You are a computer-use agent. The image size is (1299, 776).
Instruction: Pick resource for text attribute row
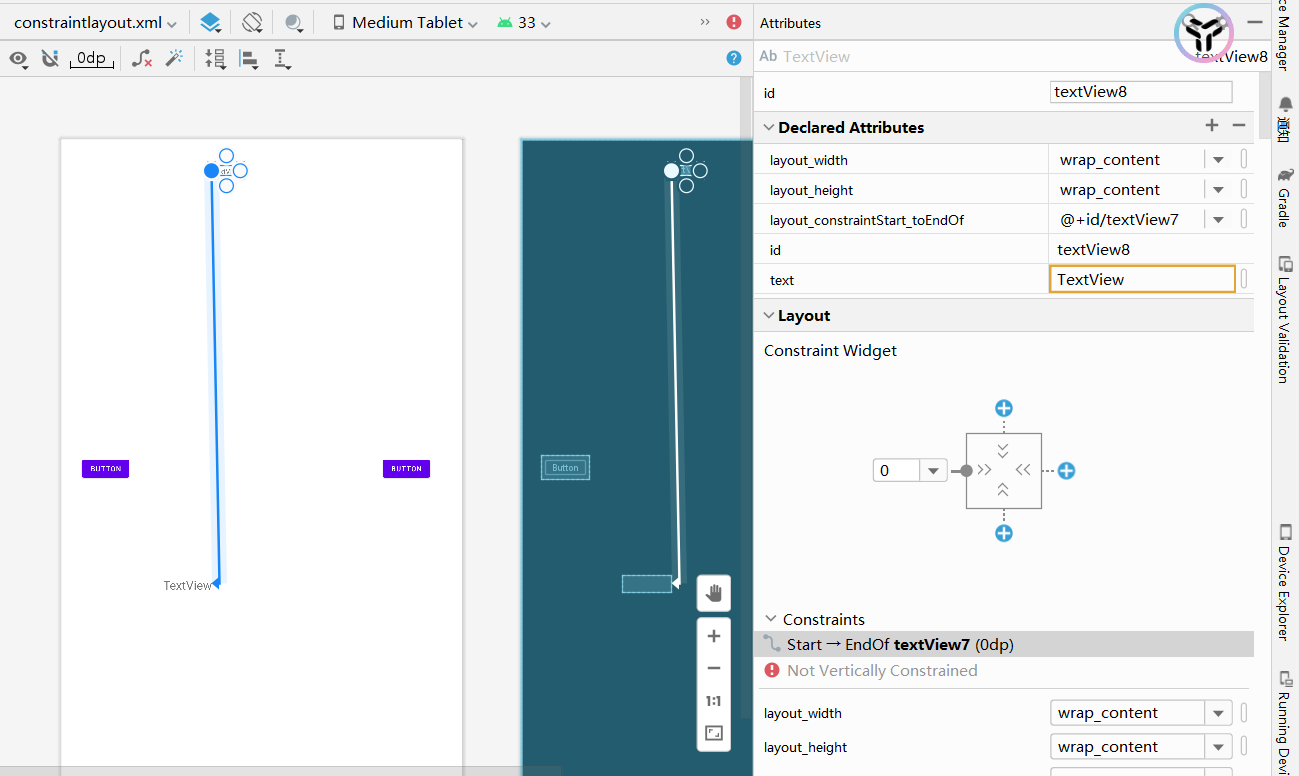(x=1244, y=279)
